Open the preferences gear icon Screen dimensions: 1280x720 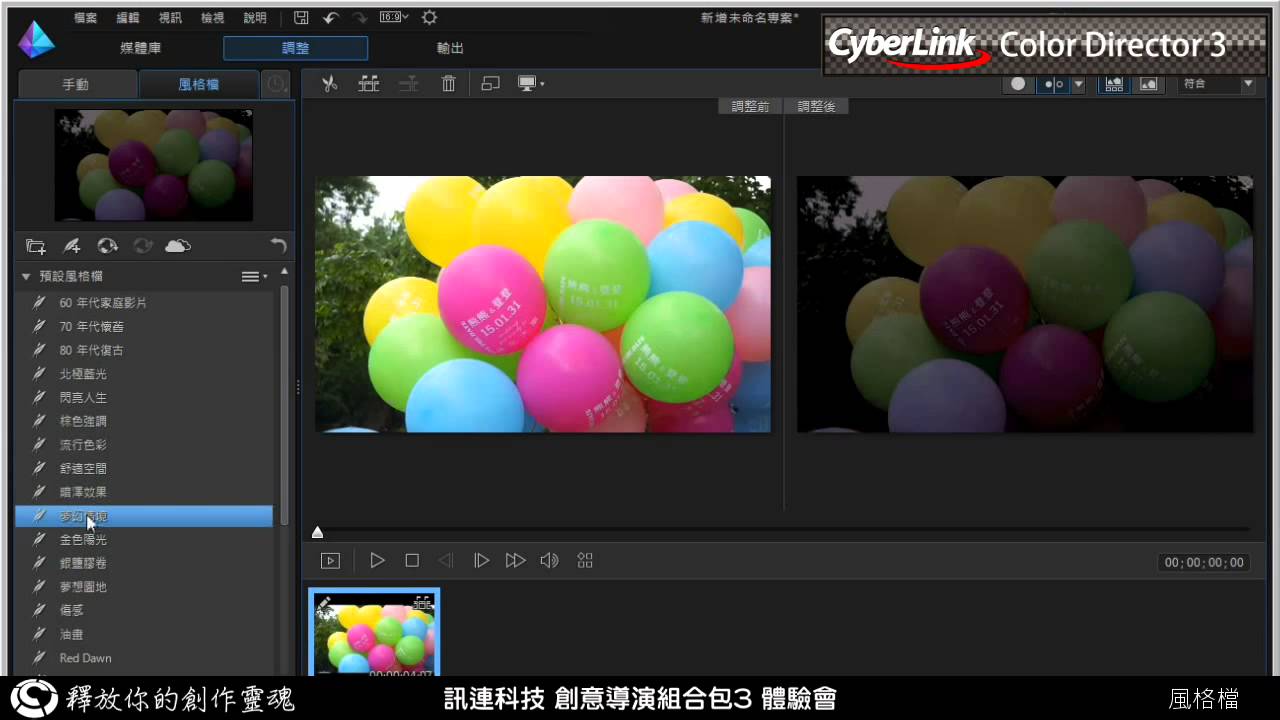(x=429, y=18)
